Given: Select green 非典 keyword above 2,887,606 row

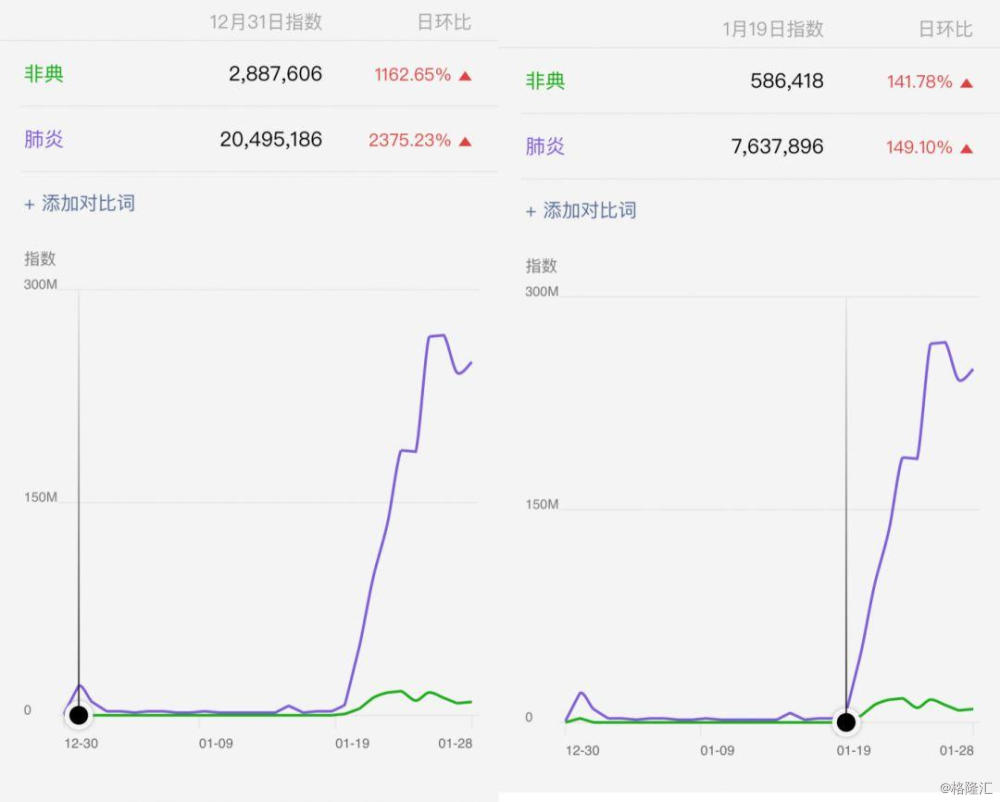Looking at the screenshot, I should tap(44, 74).
